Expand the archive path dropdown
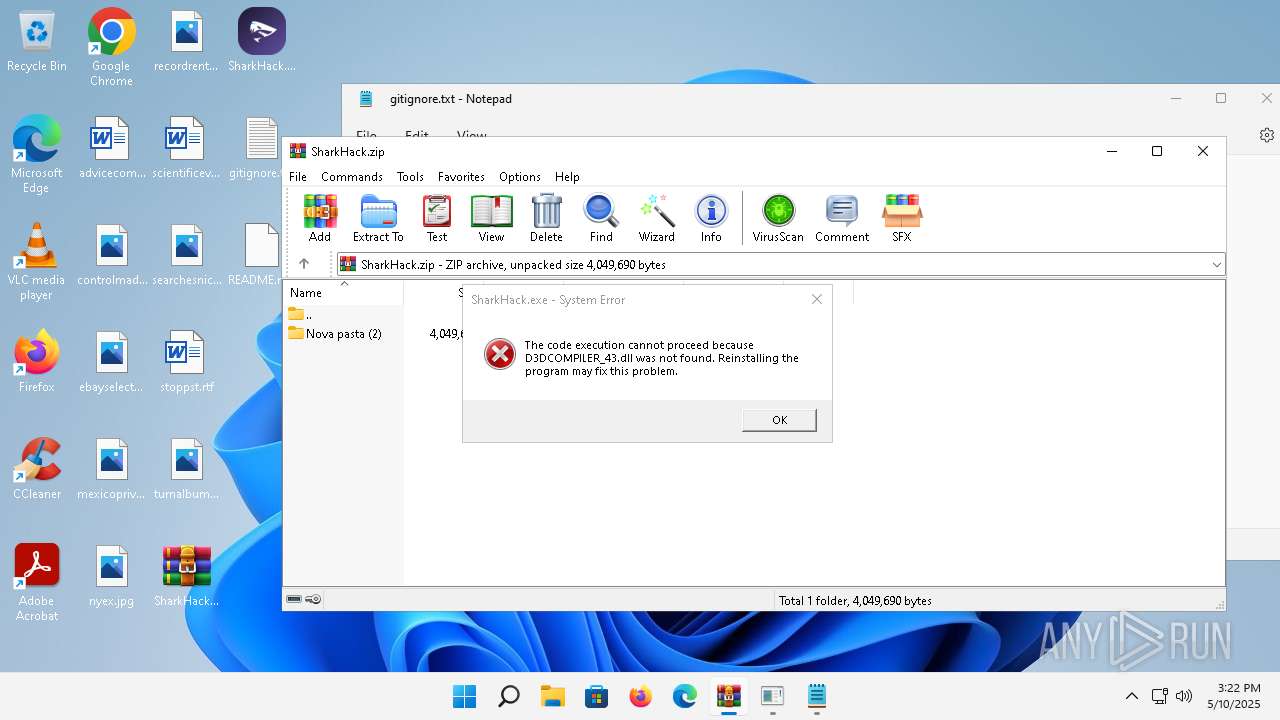Image resolution: width=1280 pixels, height=720 pixels. 1216,265
